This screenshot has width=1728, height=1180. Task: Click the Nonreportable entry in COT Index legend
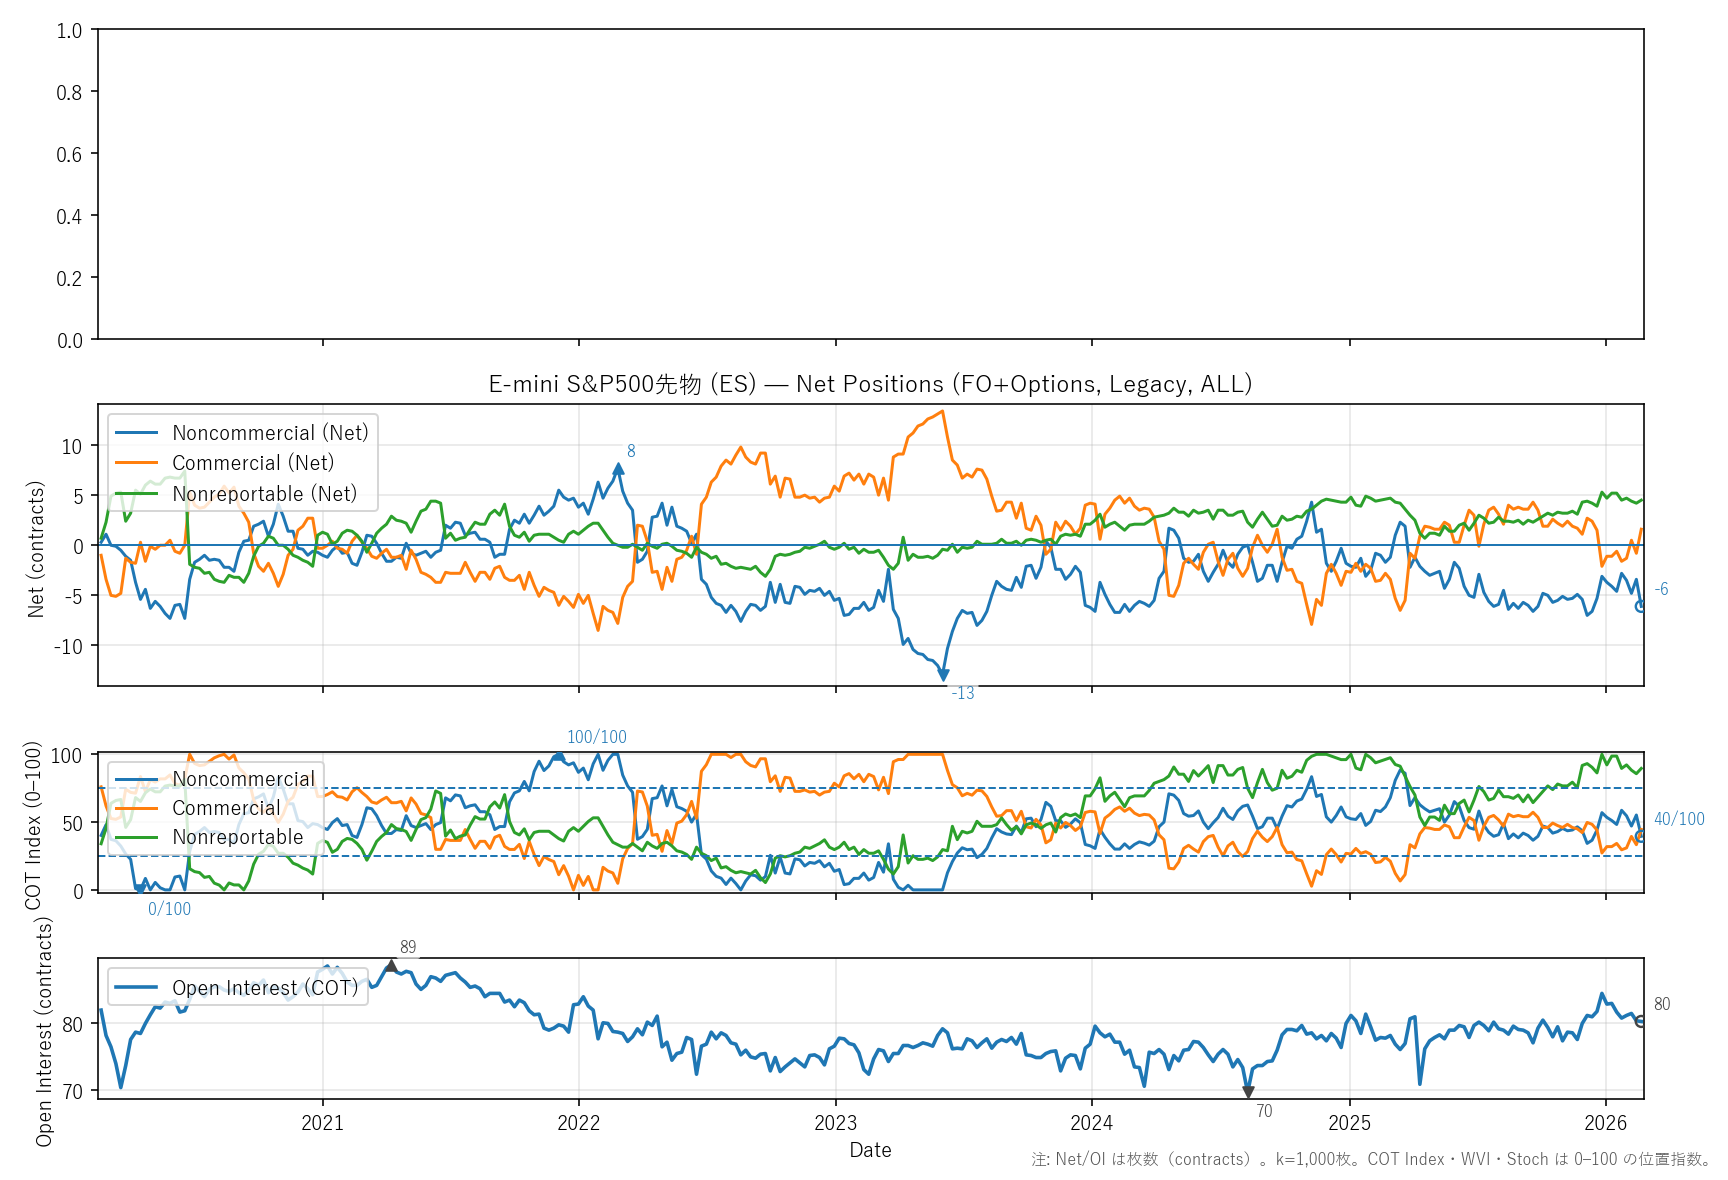[237, 837]
